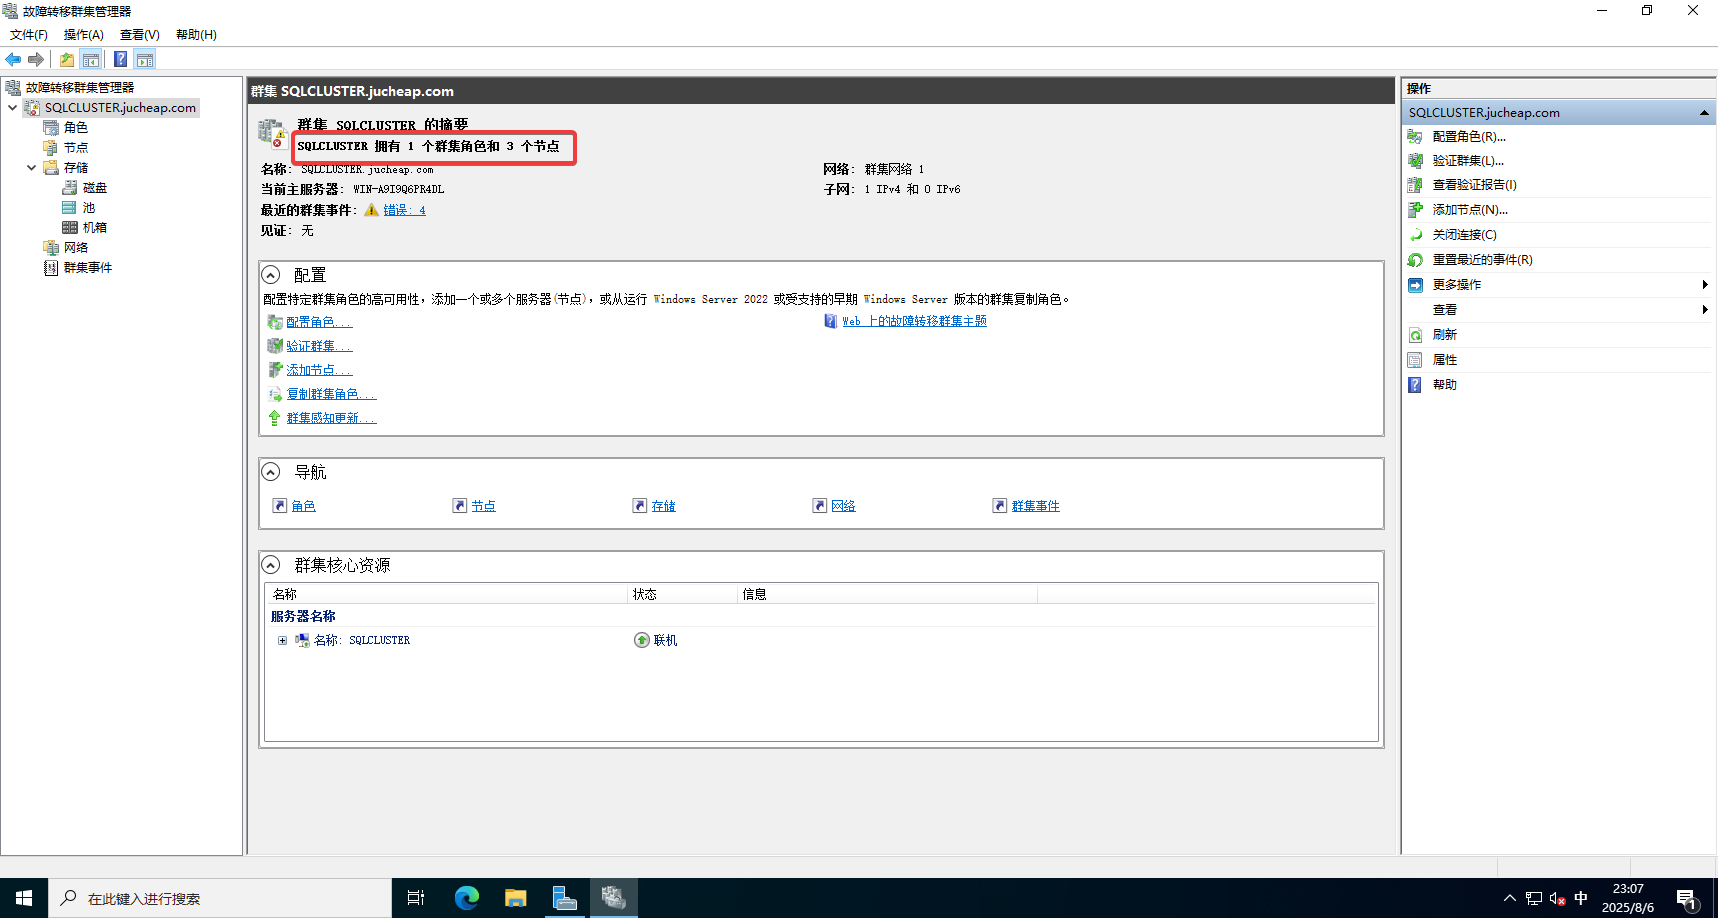Open the 文件(F) menu

point(29,34)
